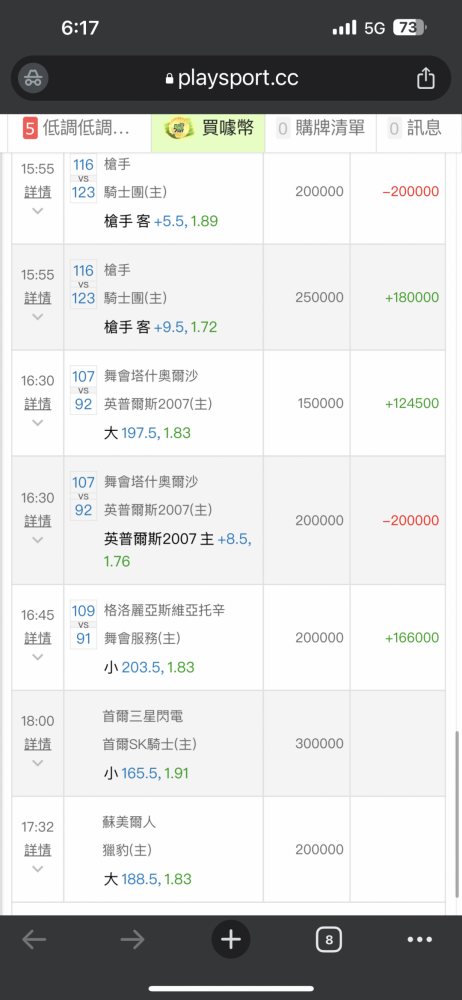The image size is (462, 1000).
Task: Open 詳情 link for 17:32 match
Action: (x=38, y=849)
